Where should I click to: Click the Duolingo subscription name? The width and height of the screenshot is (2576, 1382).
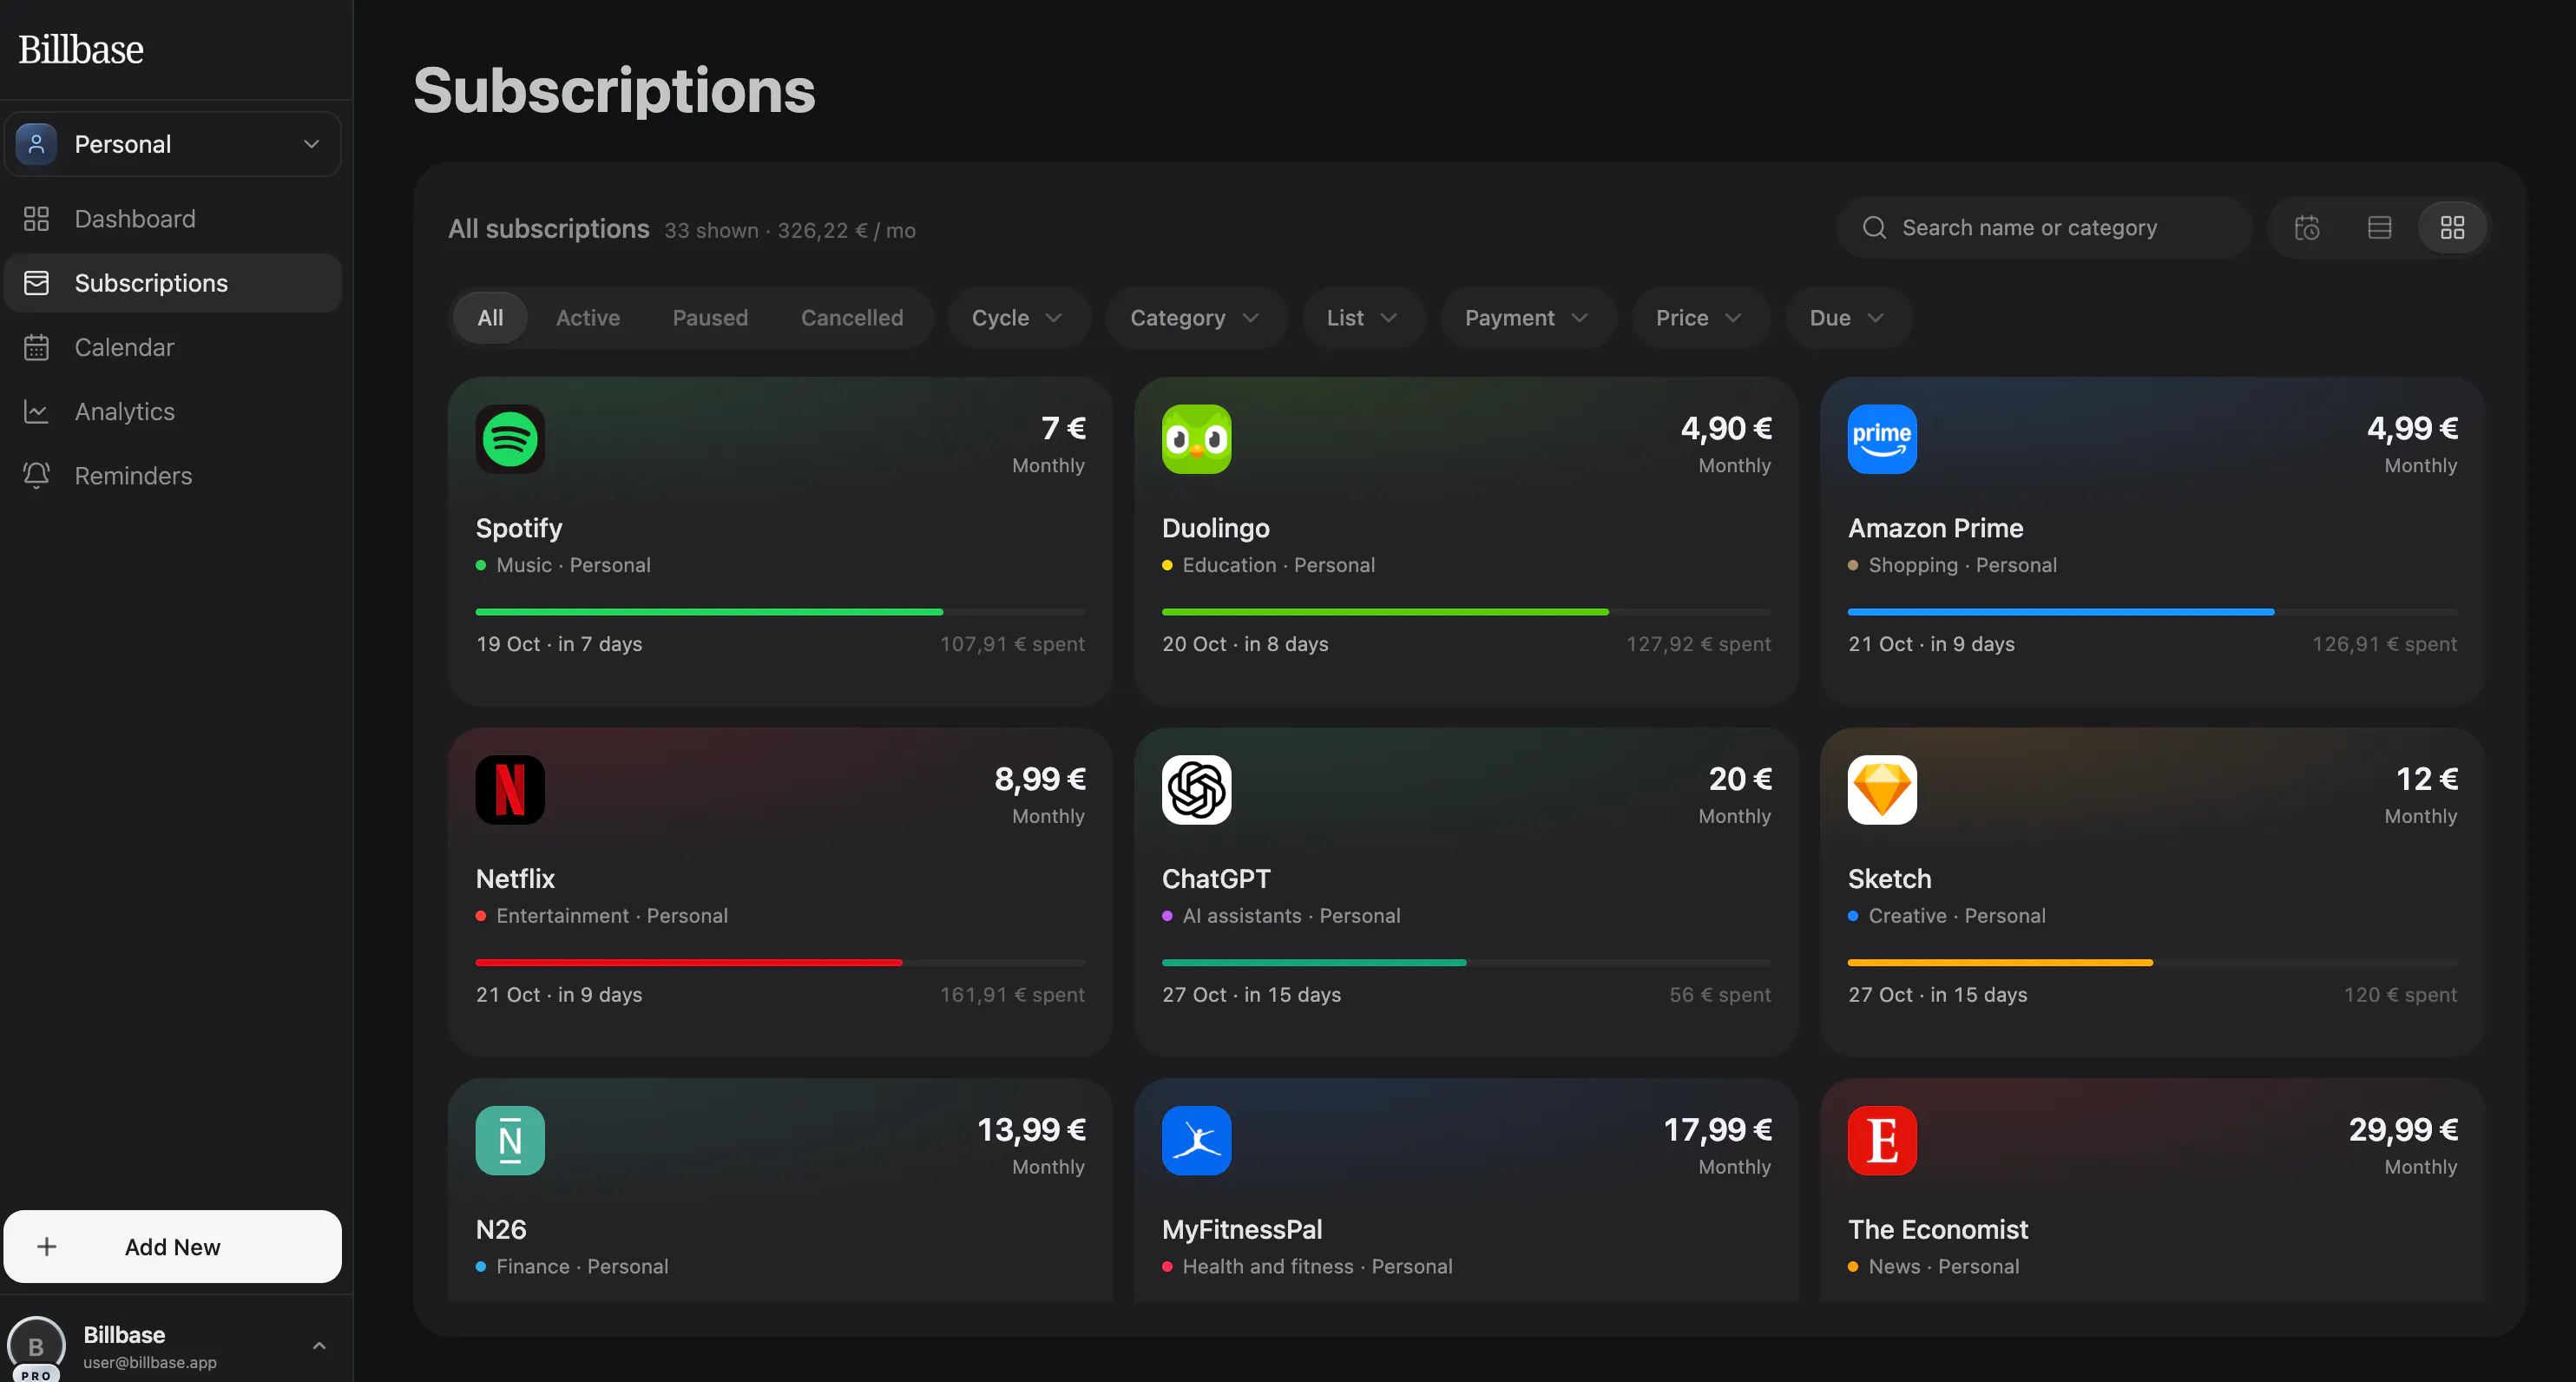point(1215,528)
